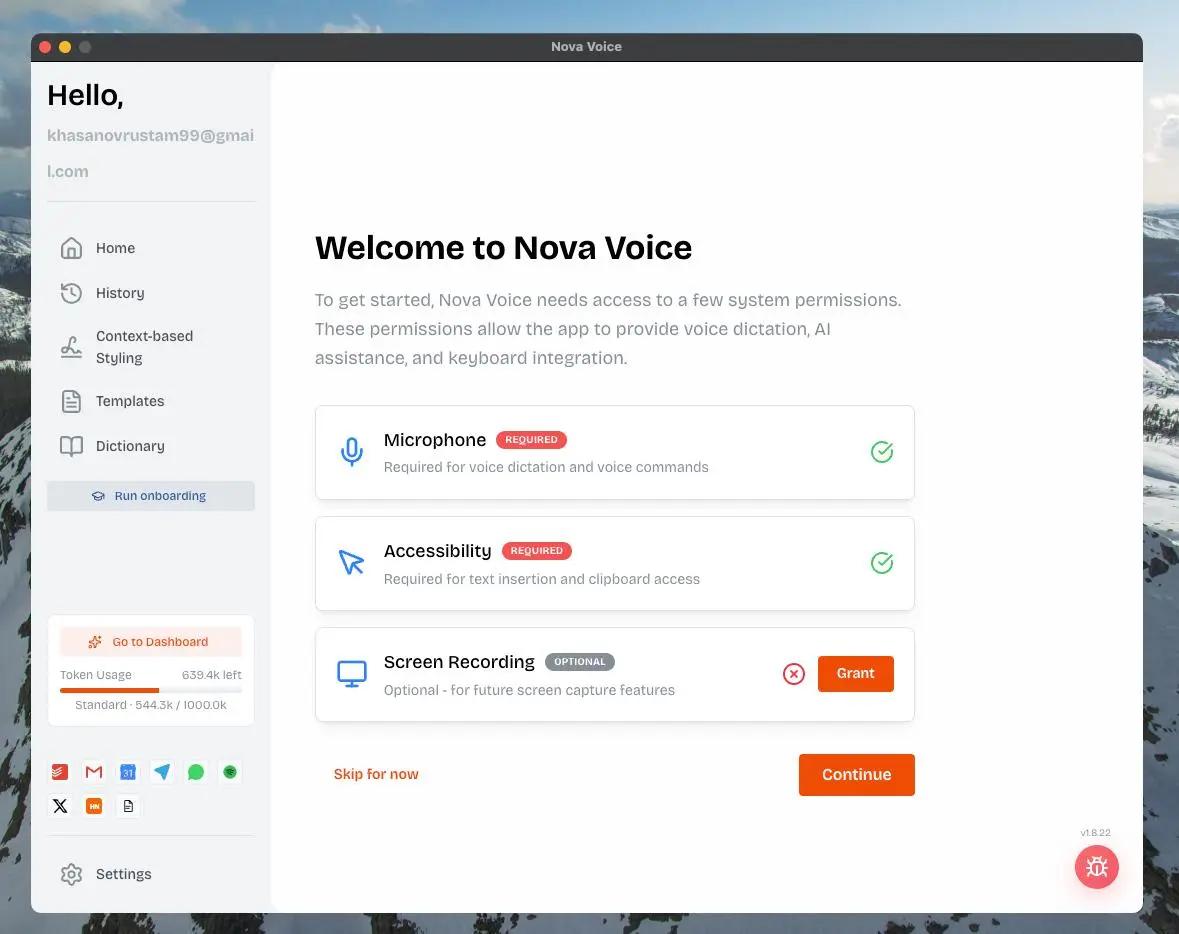Select the X (Twitter) icon
Screen dimensions: 1179x934
point(60,806)
